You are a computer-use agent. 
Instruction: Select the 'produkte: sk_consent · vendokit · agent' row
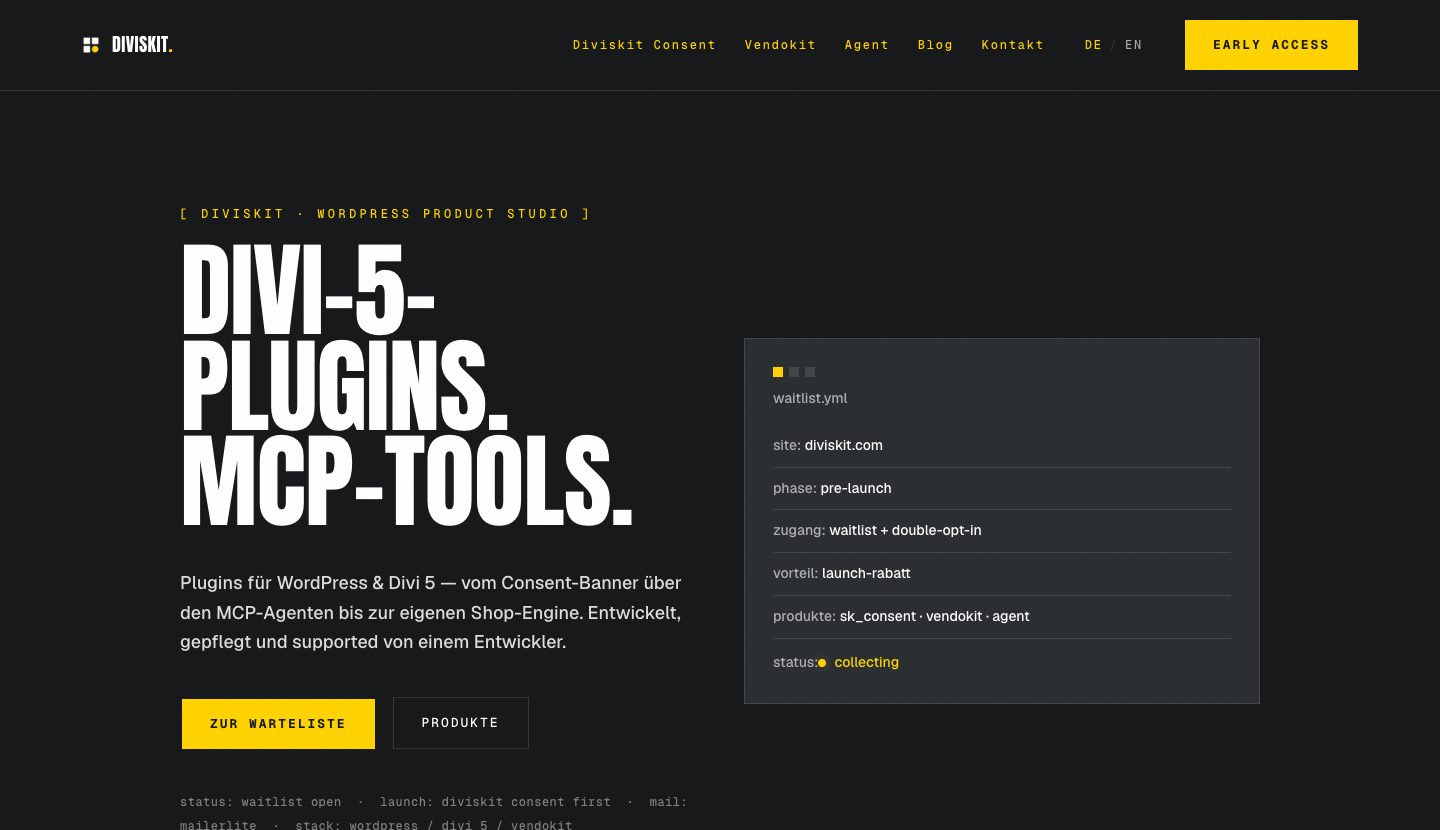tap(1002, 617)
